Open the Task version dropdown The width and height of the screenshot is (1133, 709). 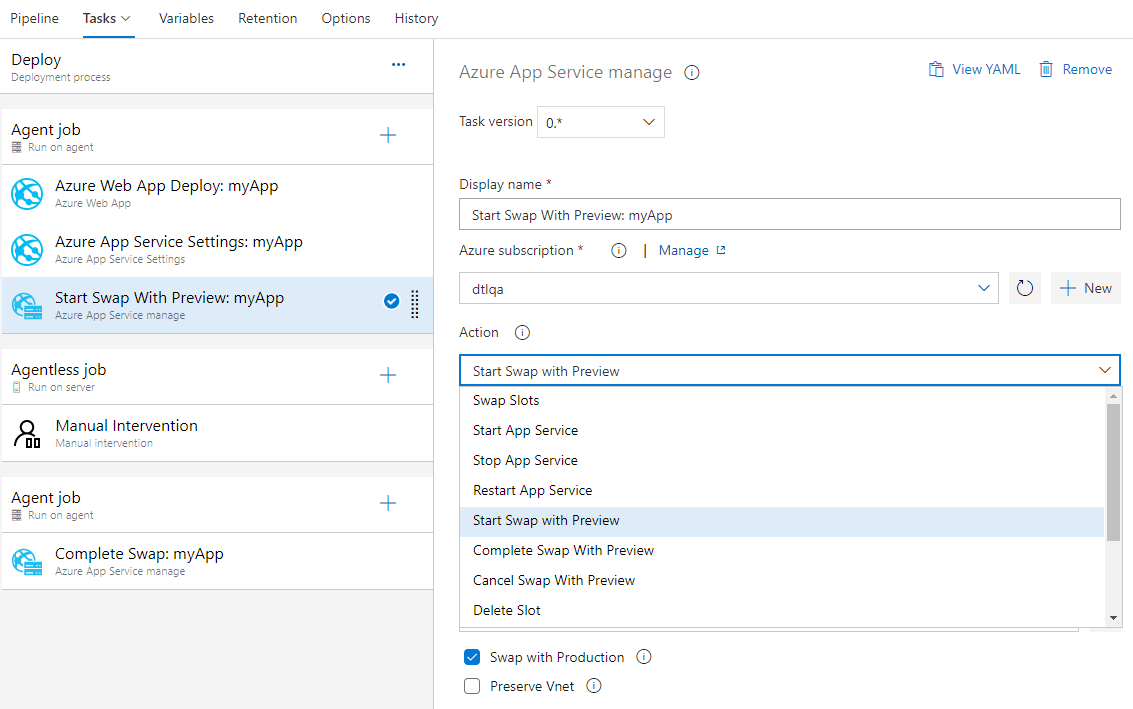(601, 121)
